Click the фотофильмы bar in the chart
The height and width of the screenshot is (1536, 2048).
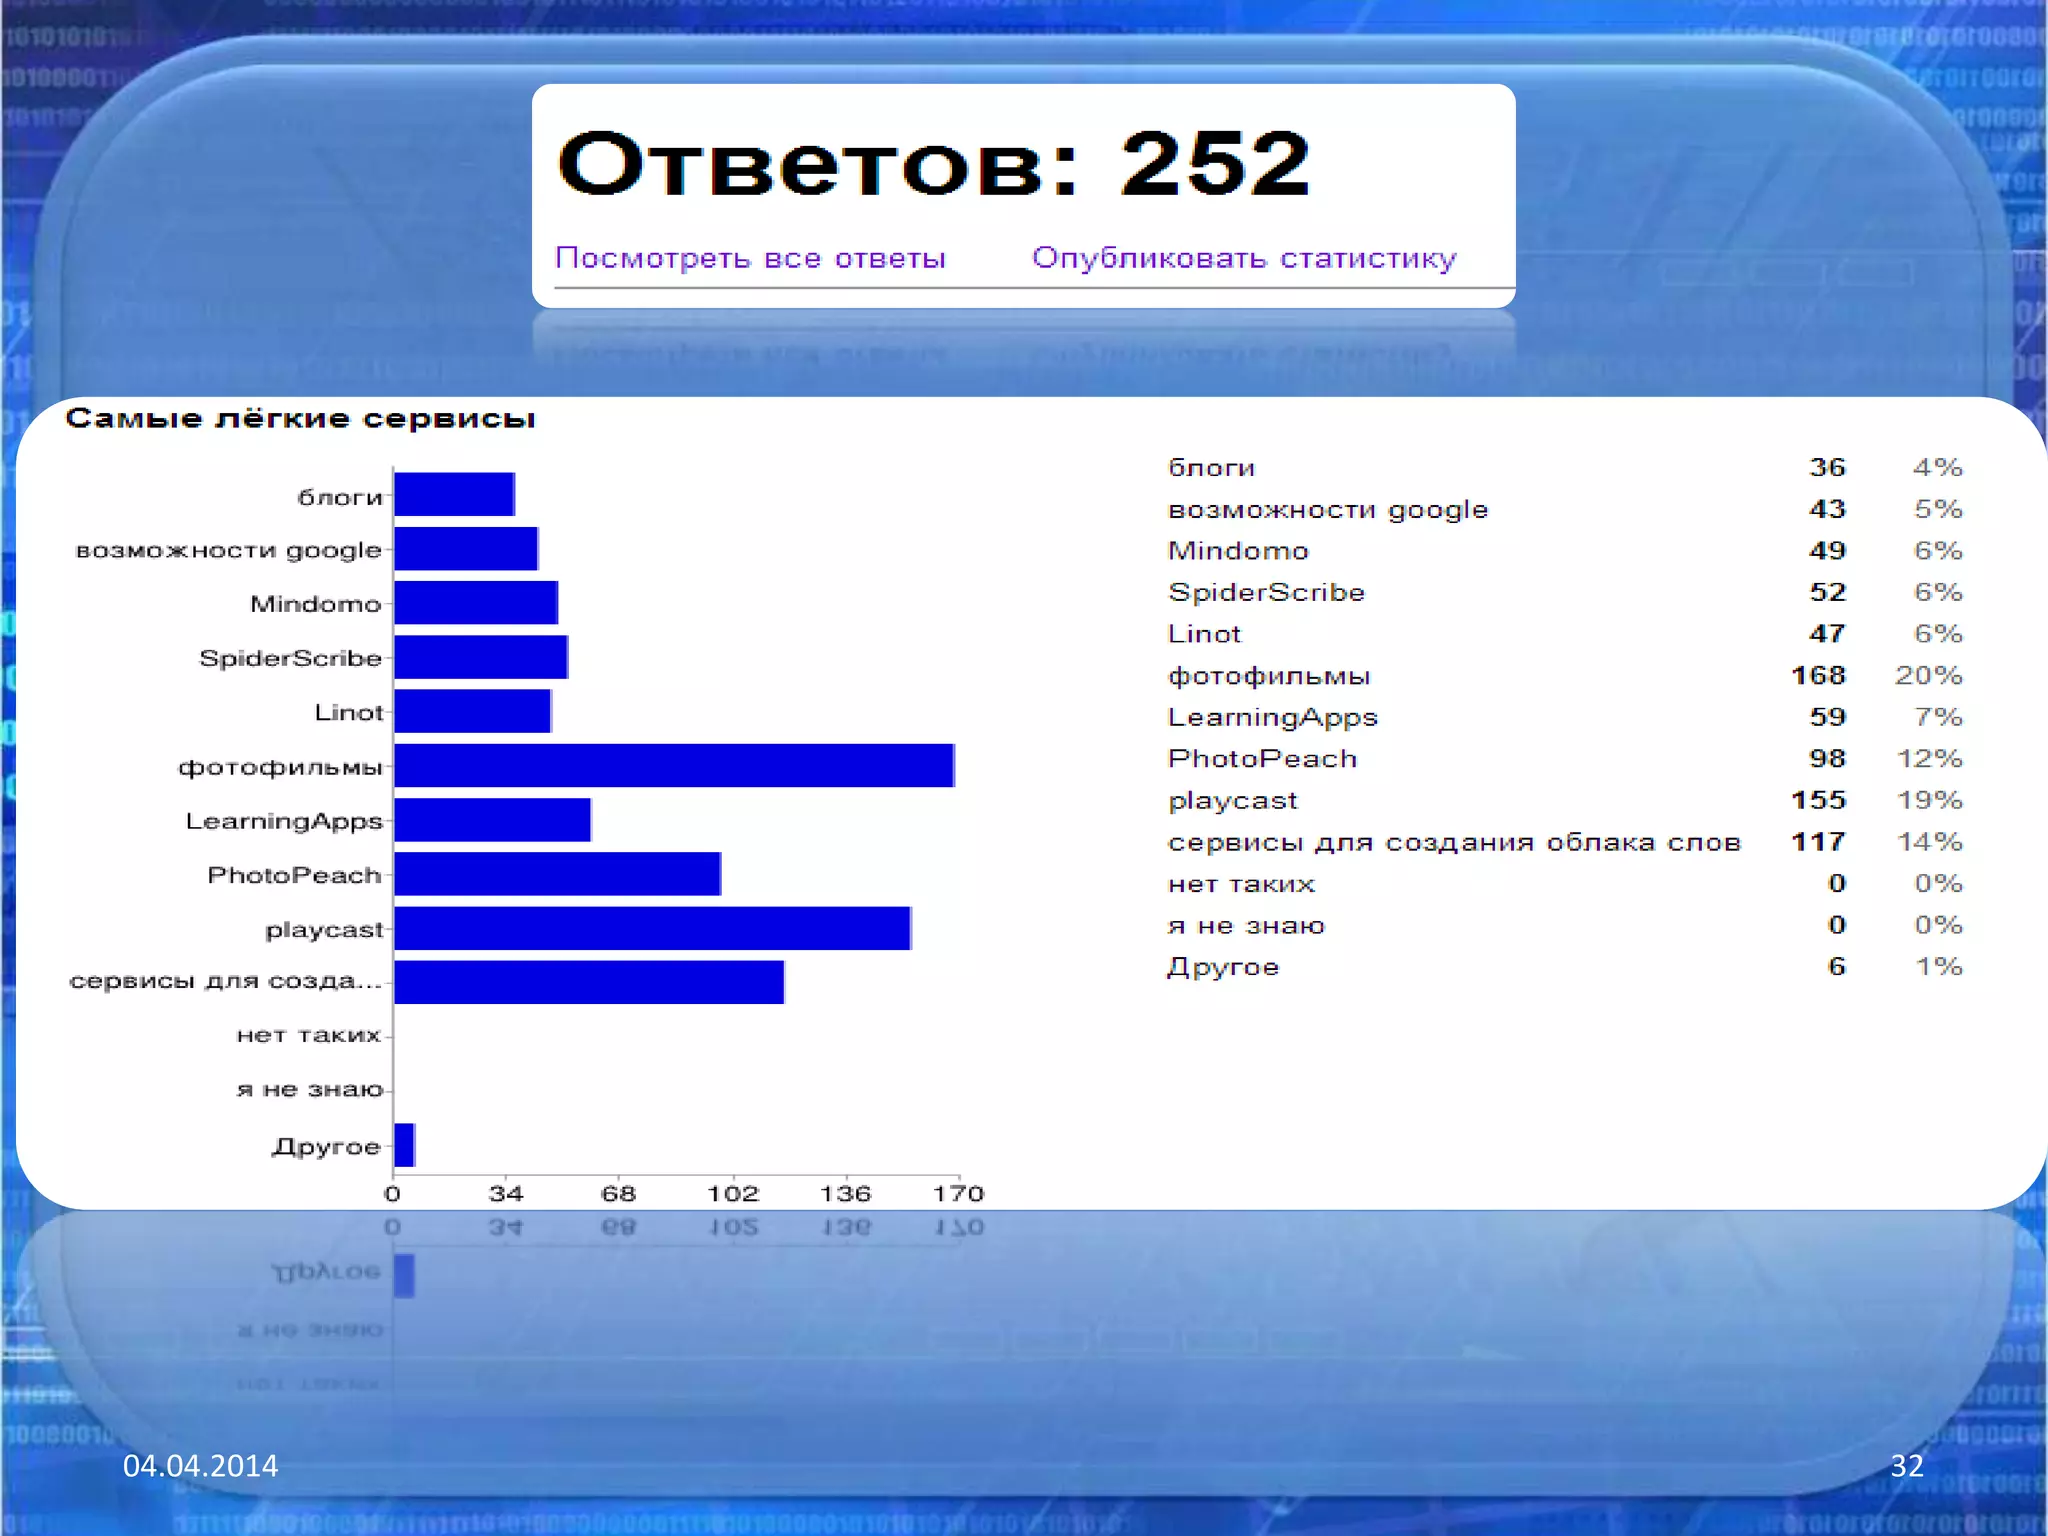[x=673, y=766]
